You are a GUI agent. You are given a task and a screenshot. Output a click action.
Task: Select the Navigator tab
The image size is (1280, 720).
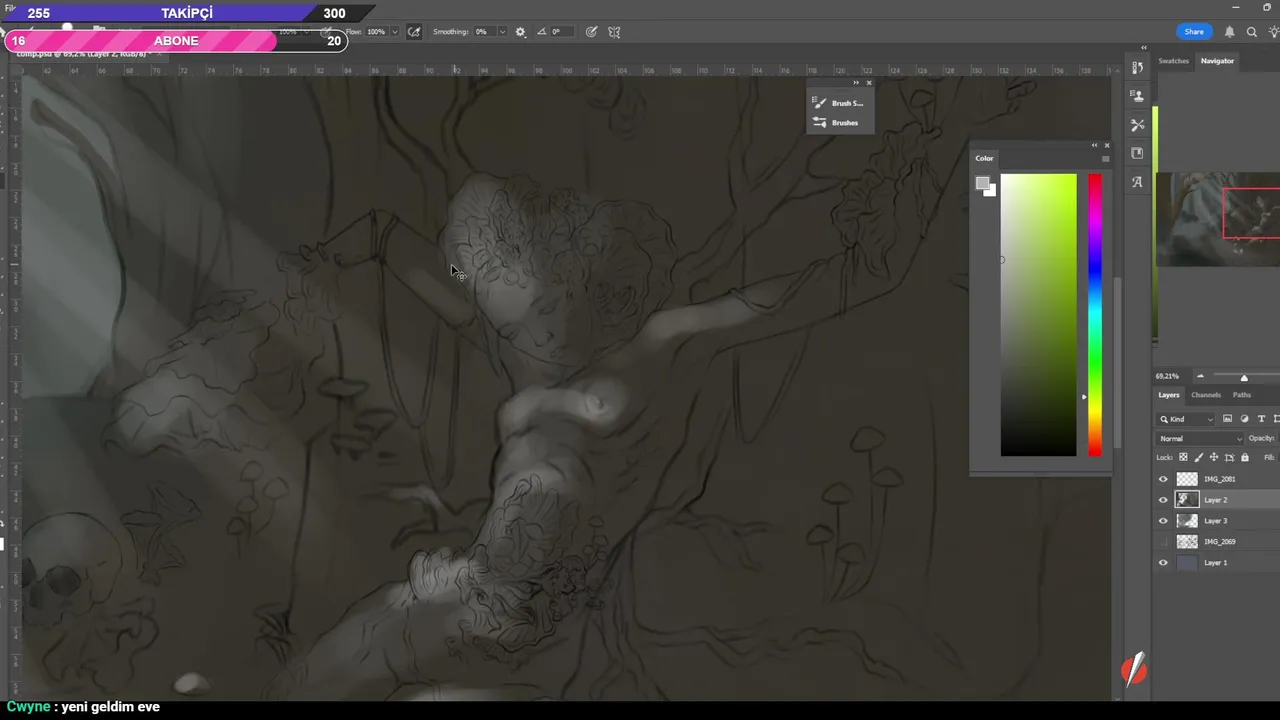1217,61
